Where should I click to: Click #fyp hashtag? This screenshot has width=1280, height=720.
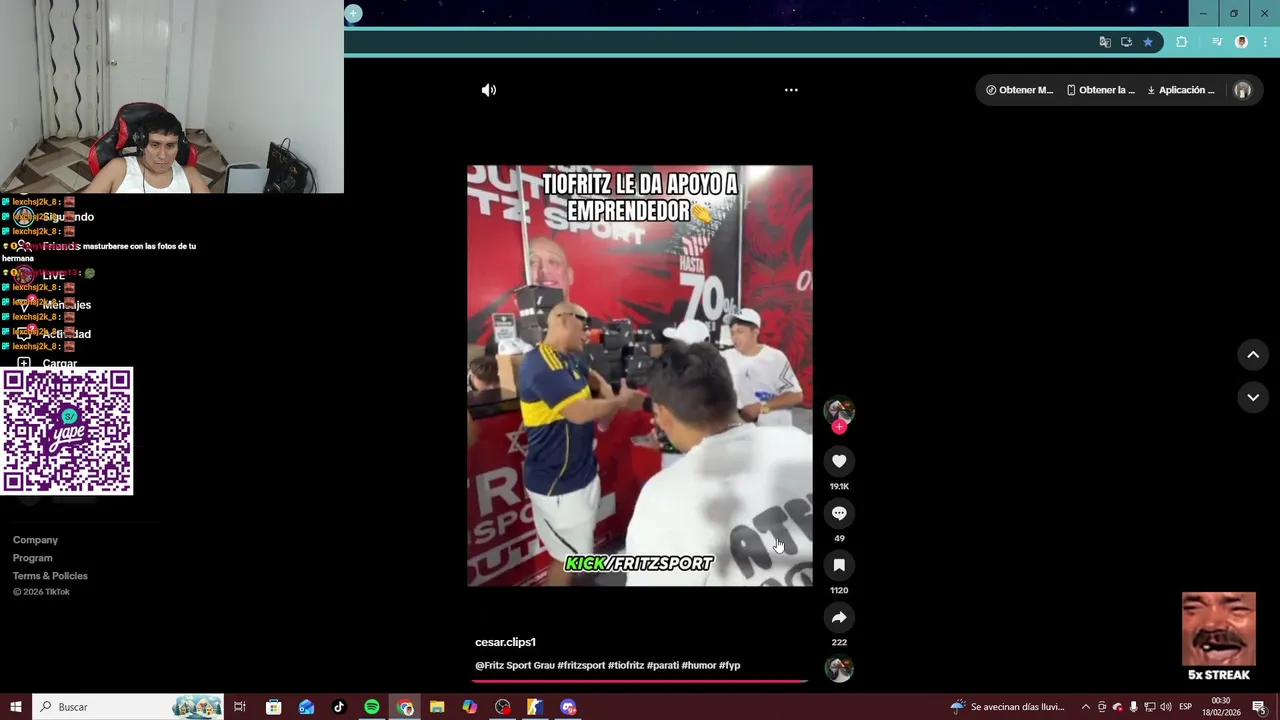coord(729,665)
